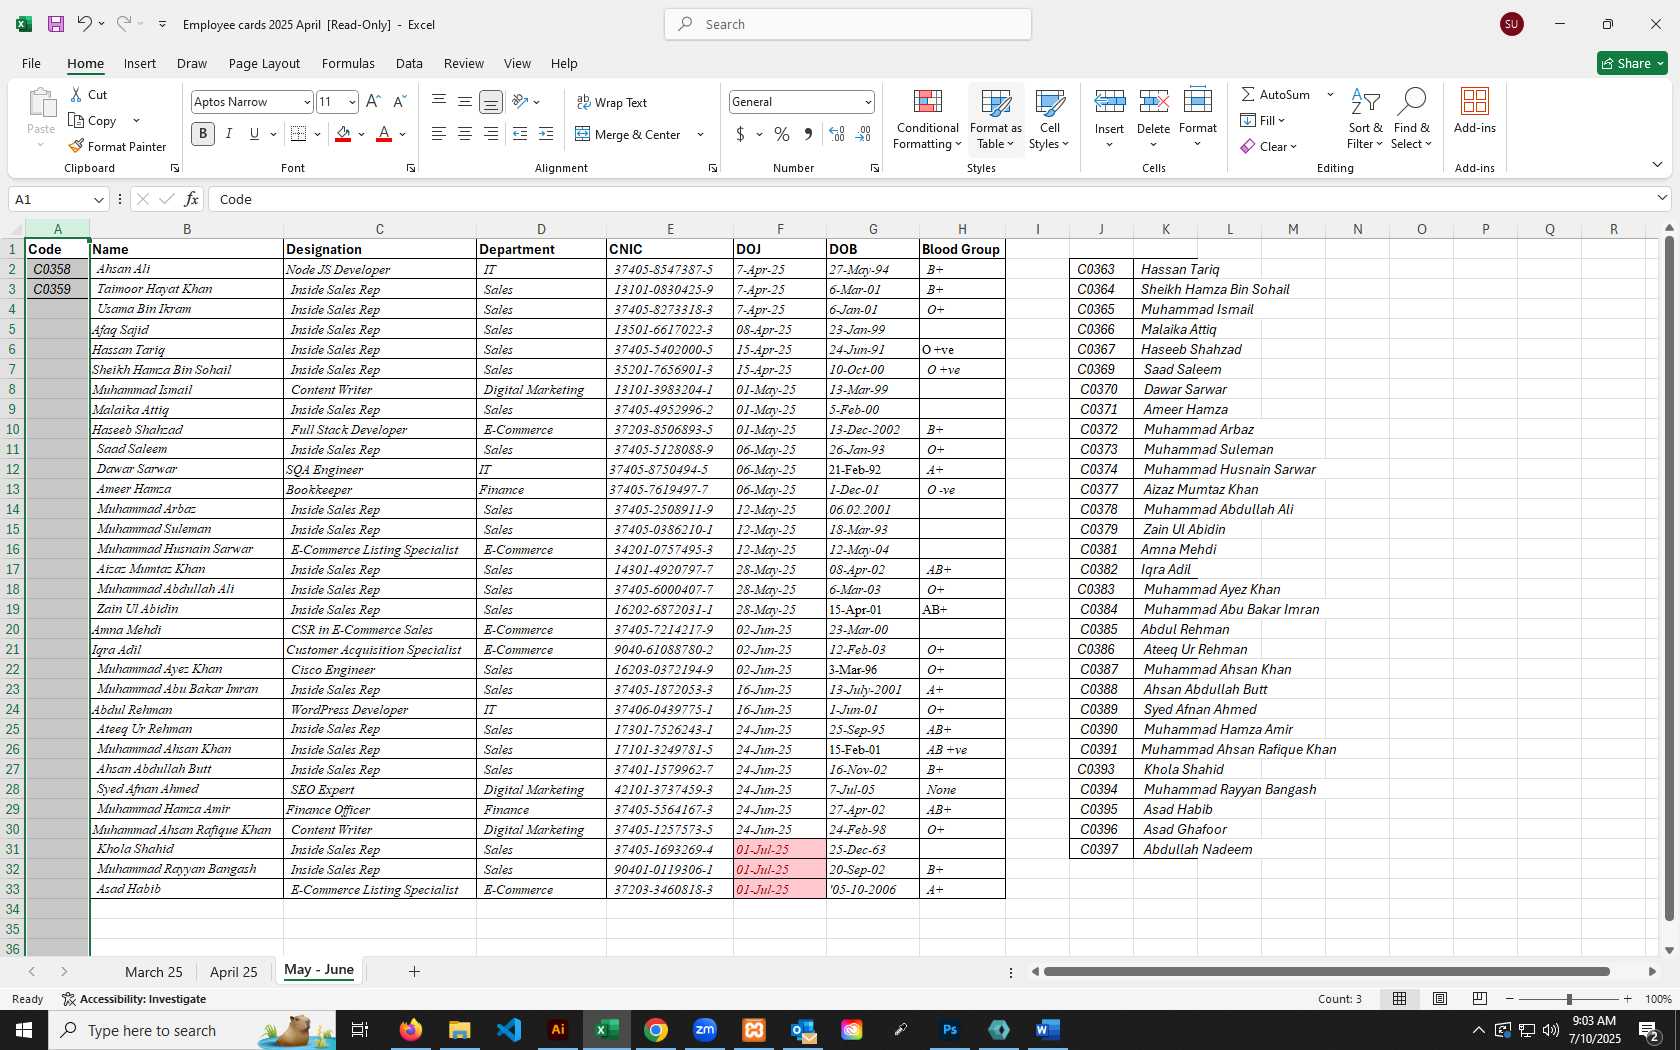Open Cell Styles dropdown

coord(1049,118)
